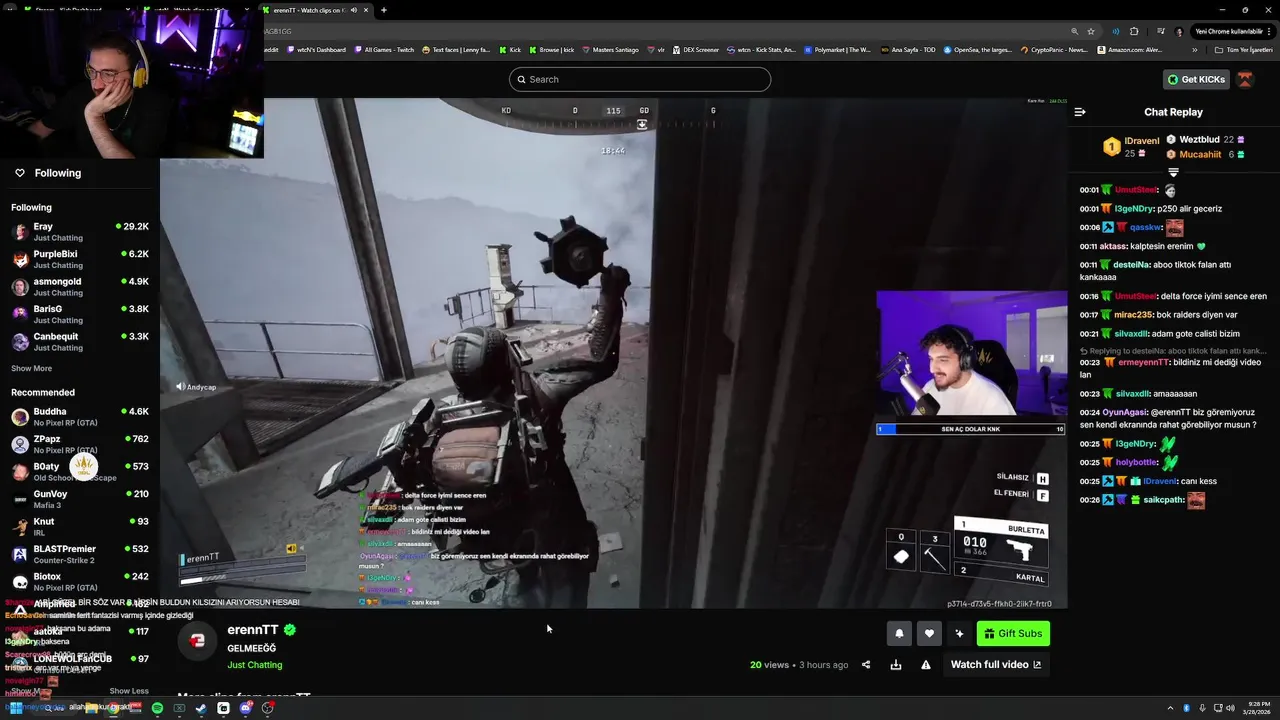Click the clip video player
The image size is (1280, 720).
613,353
